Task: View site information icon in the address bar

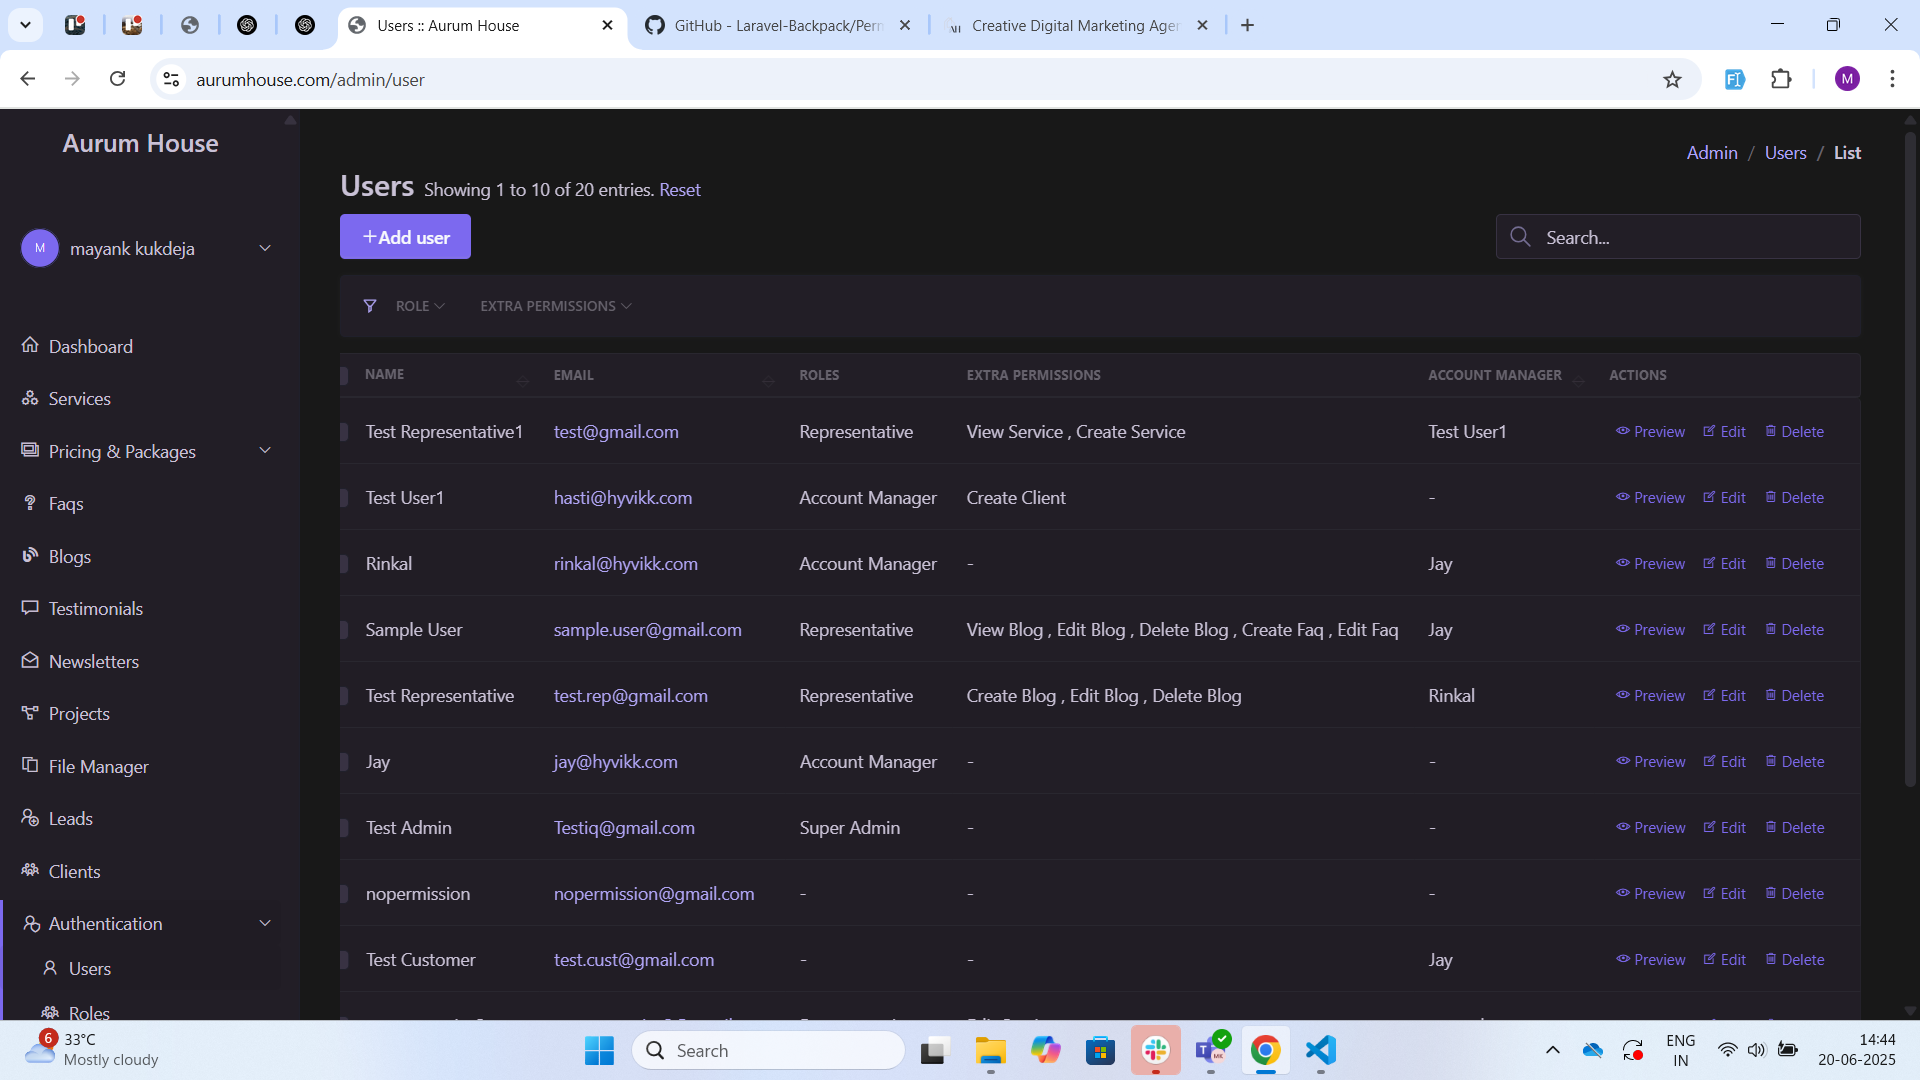Action: tap(171, 79)
